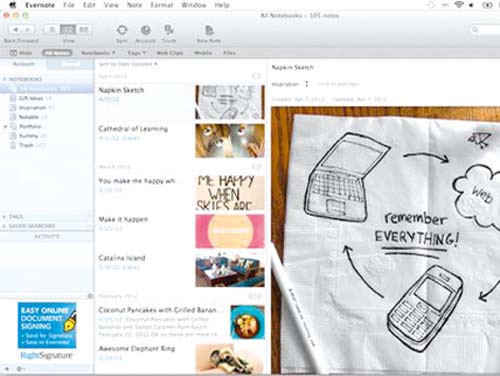Go back with the Back arrow

(x=15, y=30)
